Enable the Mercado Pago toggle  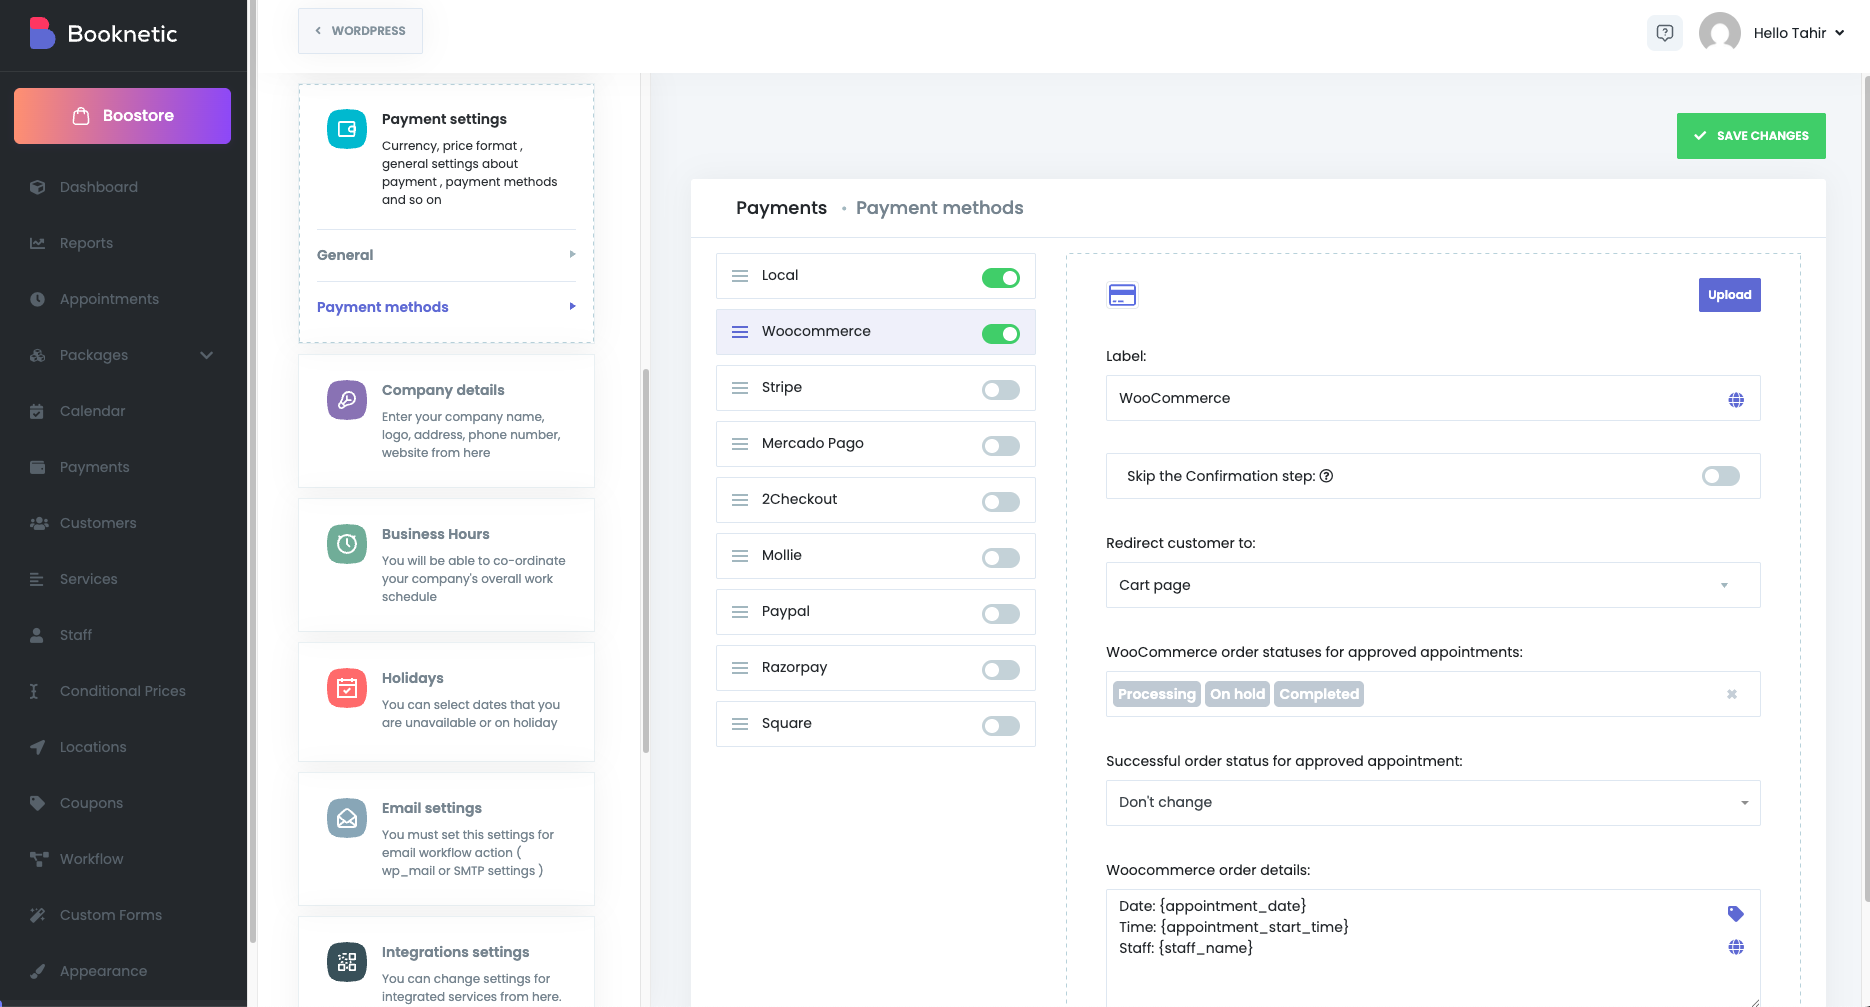pyautogui.click(x=1001, y=446)
